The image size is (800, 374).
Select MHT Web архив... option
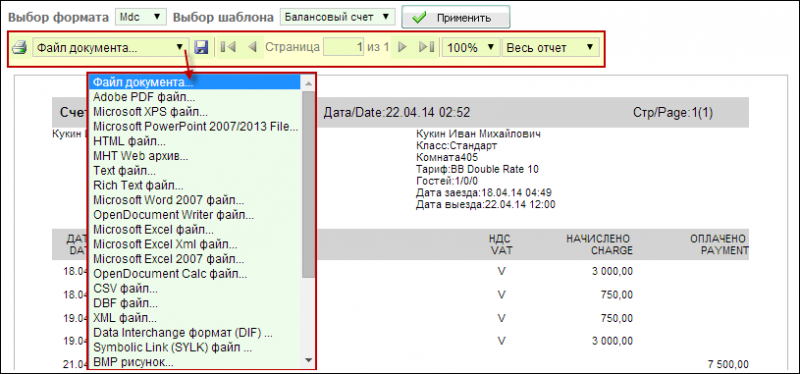point(195,156)
